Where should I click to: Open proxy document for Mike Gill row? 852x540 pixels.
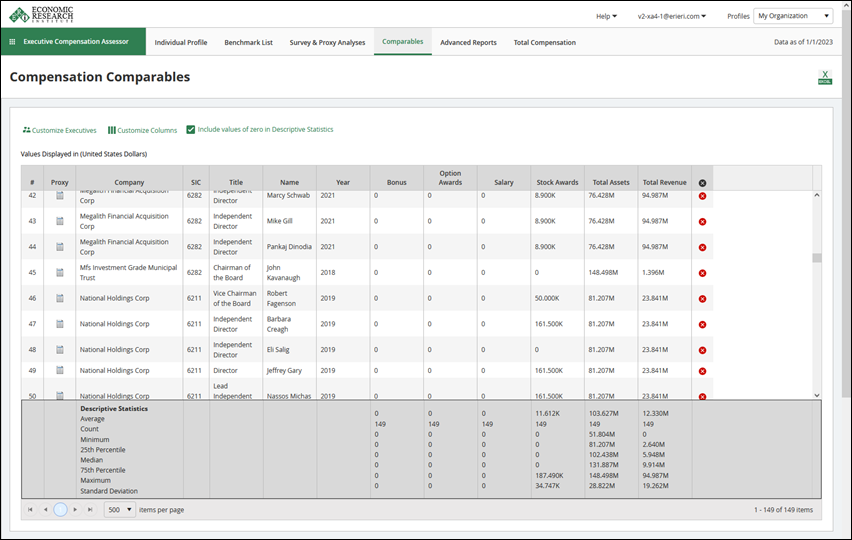point(60,221)
